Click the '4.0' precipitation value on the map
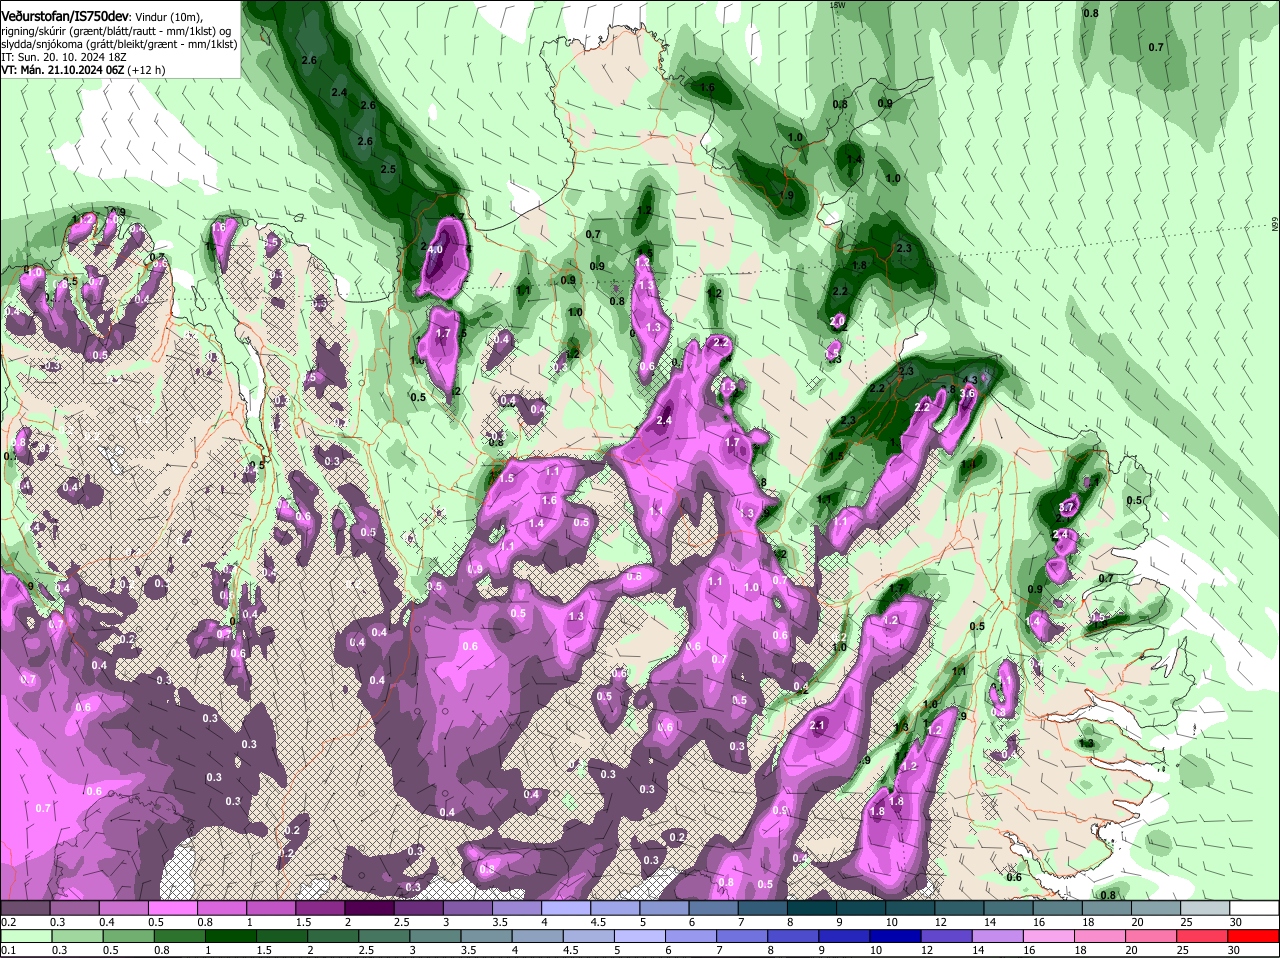Image resolution: width=1280 pixels, height=958 pixels. (435, 250)
